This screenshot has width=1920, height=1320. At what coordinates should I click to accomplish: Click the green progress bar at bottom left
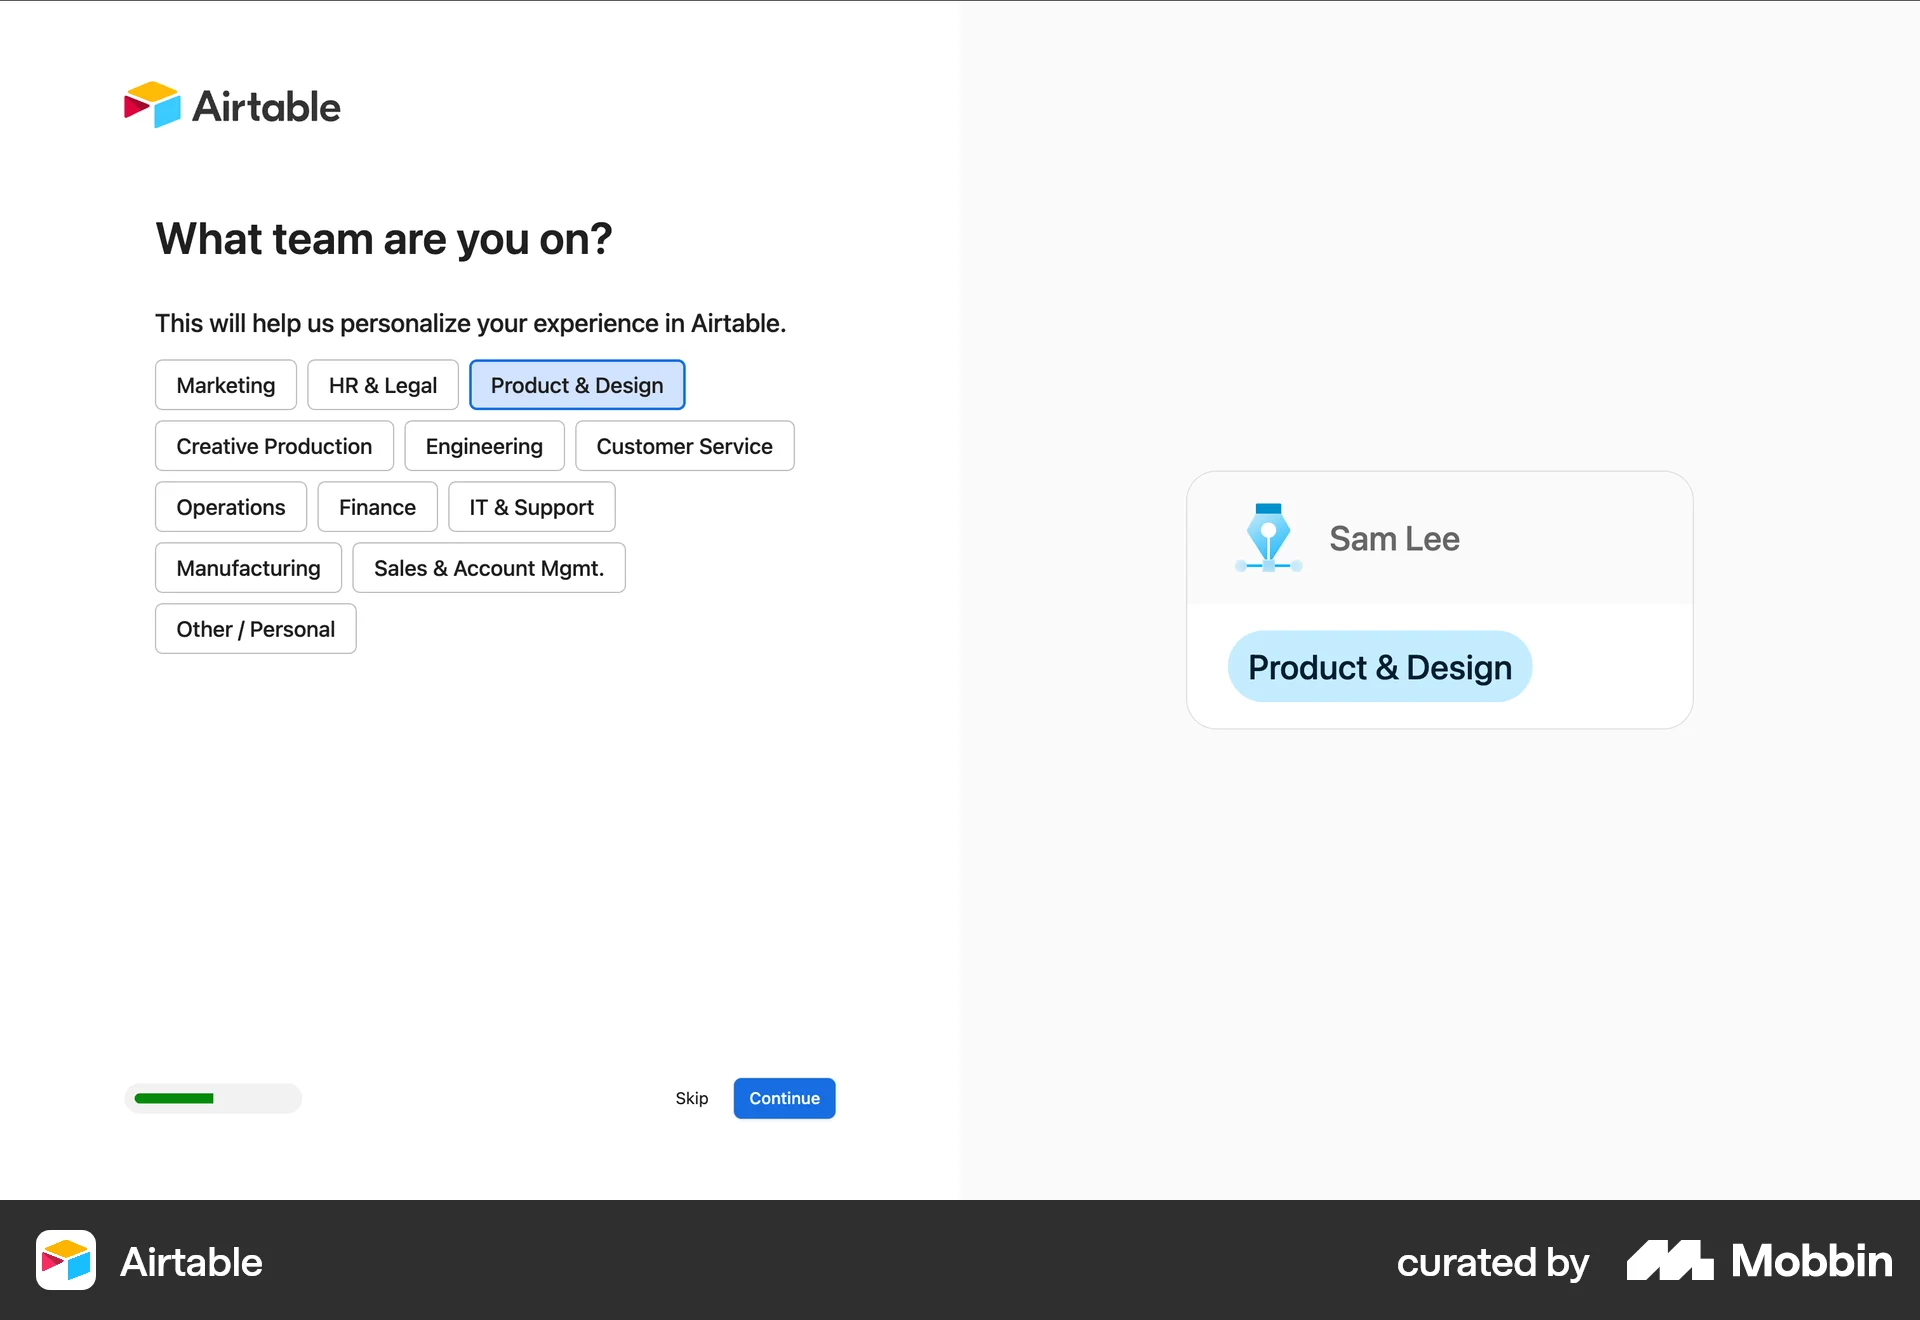pos(175,1098)
